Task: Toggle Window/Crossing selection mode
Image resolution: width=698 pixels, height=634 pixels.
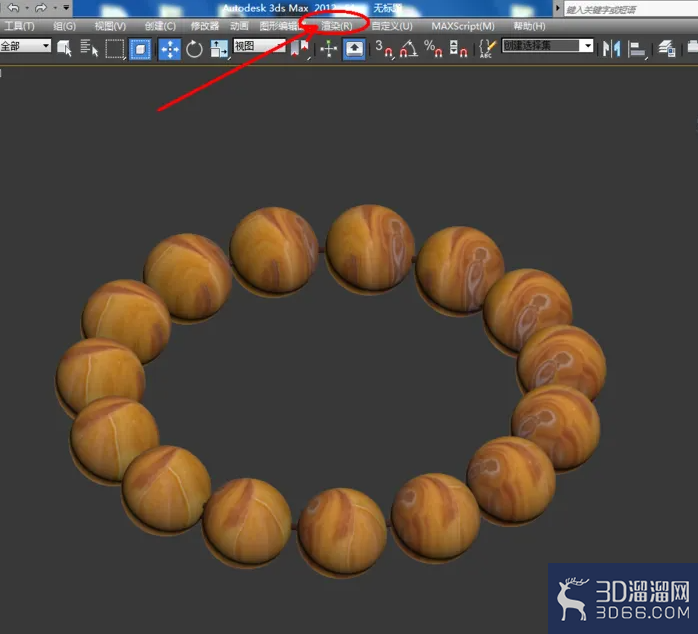Action: tap(140, 49)
